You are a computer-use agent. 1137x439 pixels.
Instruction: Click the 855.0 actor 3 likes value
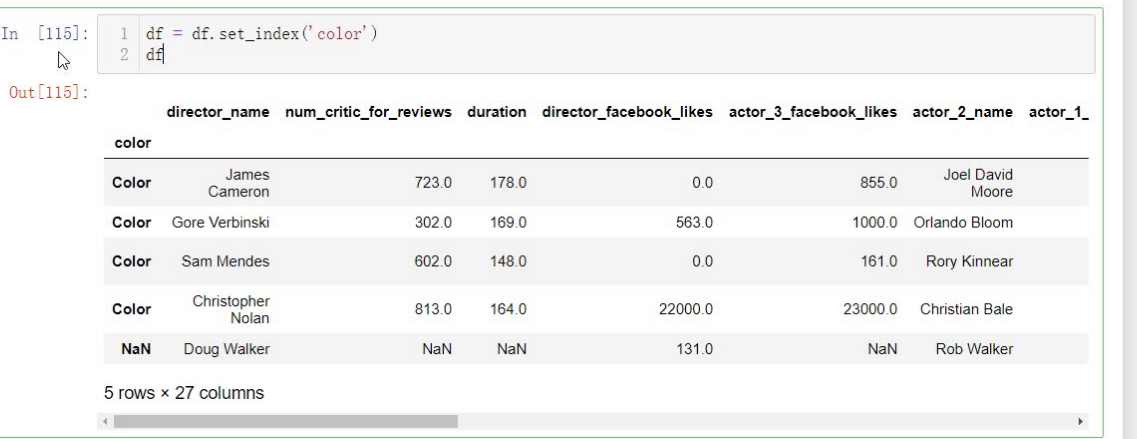pos(878,183)
